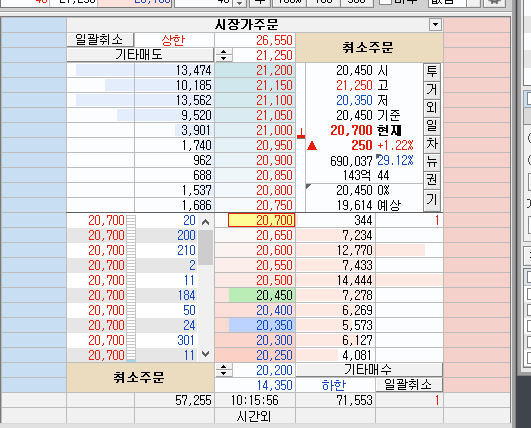Select ask price 20,950
Viewport: 531px width, 428px height.
(255, 145)
